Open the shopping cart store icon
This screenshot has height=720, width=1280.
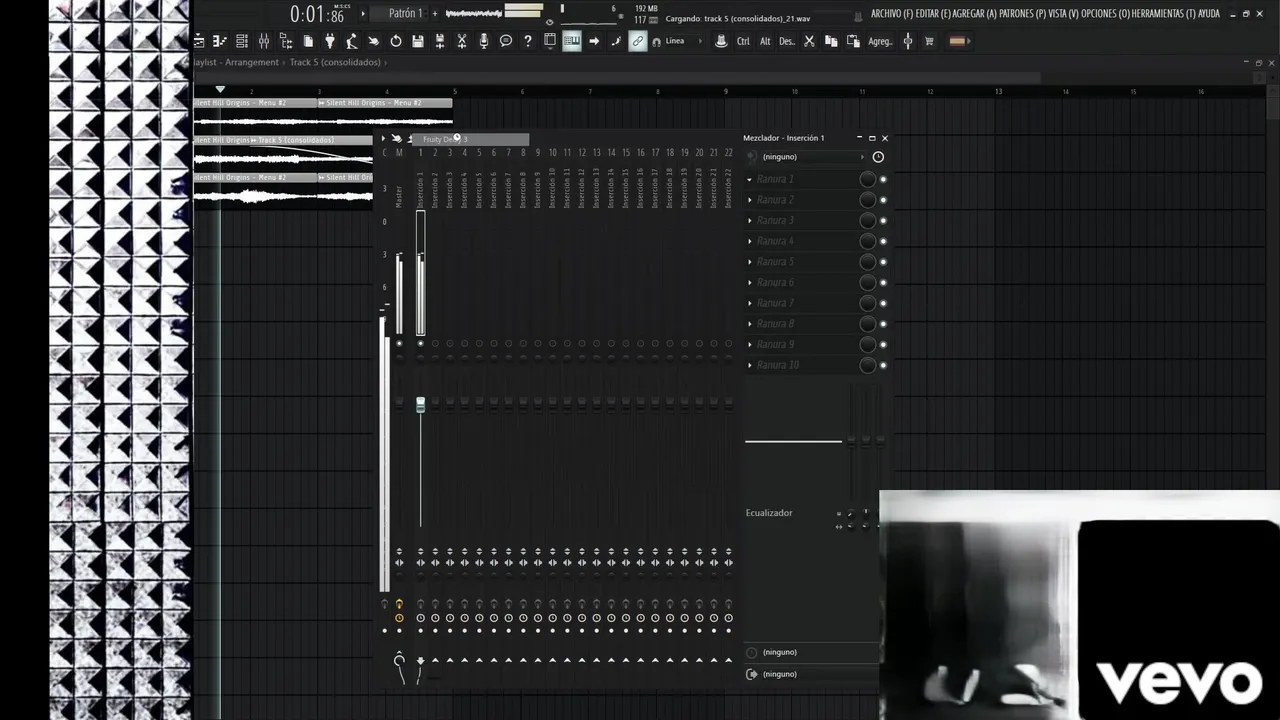(x=929, y=41)
